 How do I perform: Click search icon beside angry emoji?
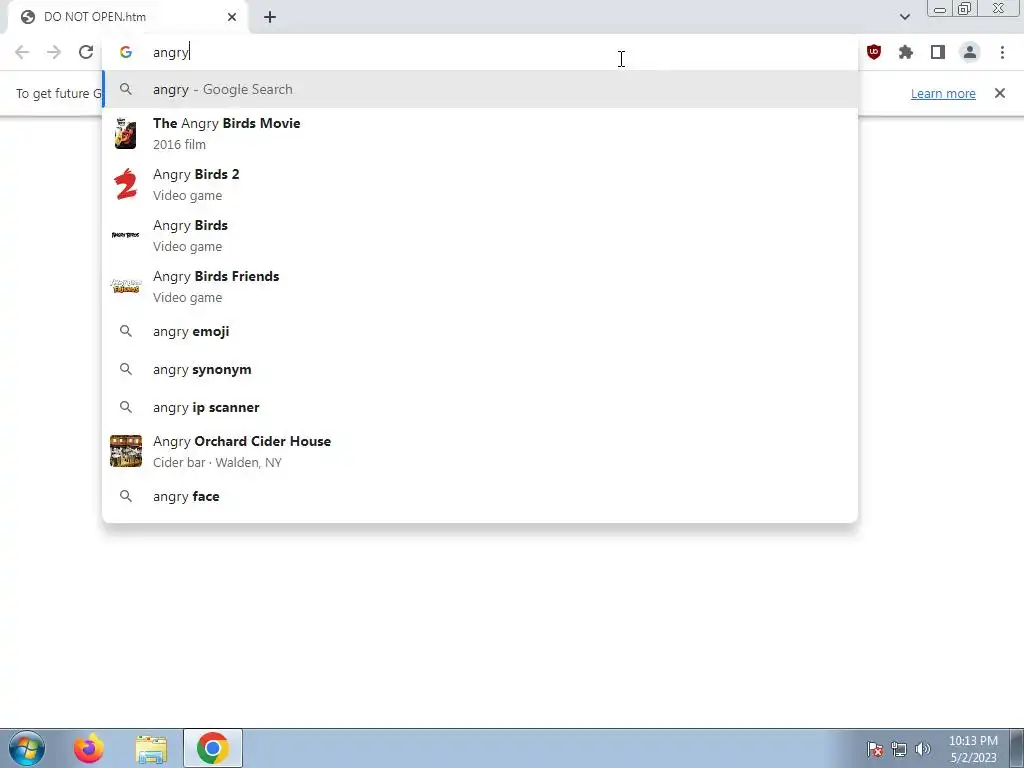click(126, 331)
